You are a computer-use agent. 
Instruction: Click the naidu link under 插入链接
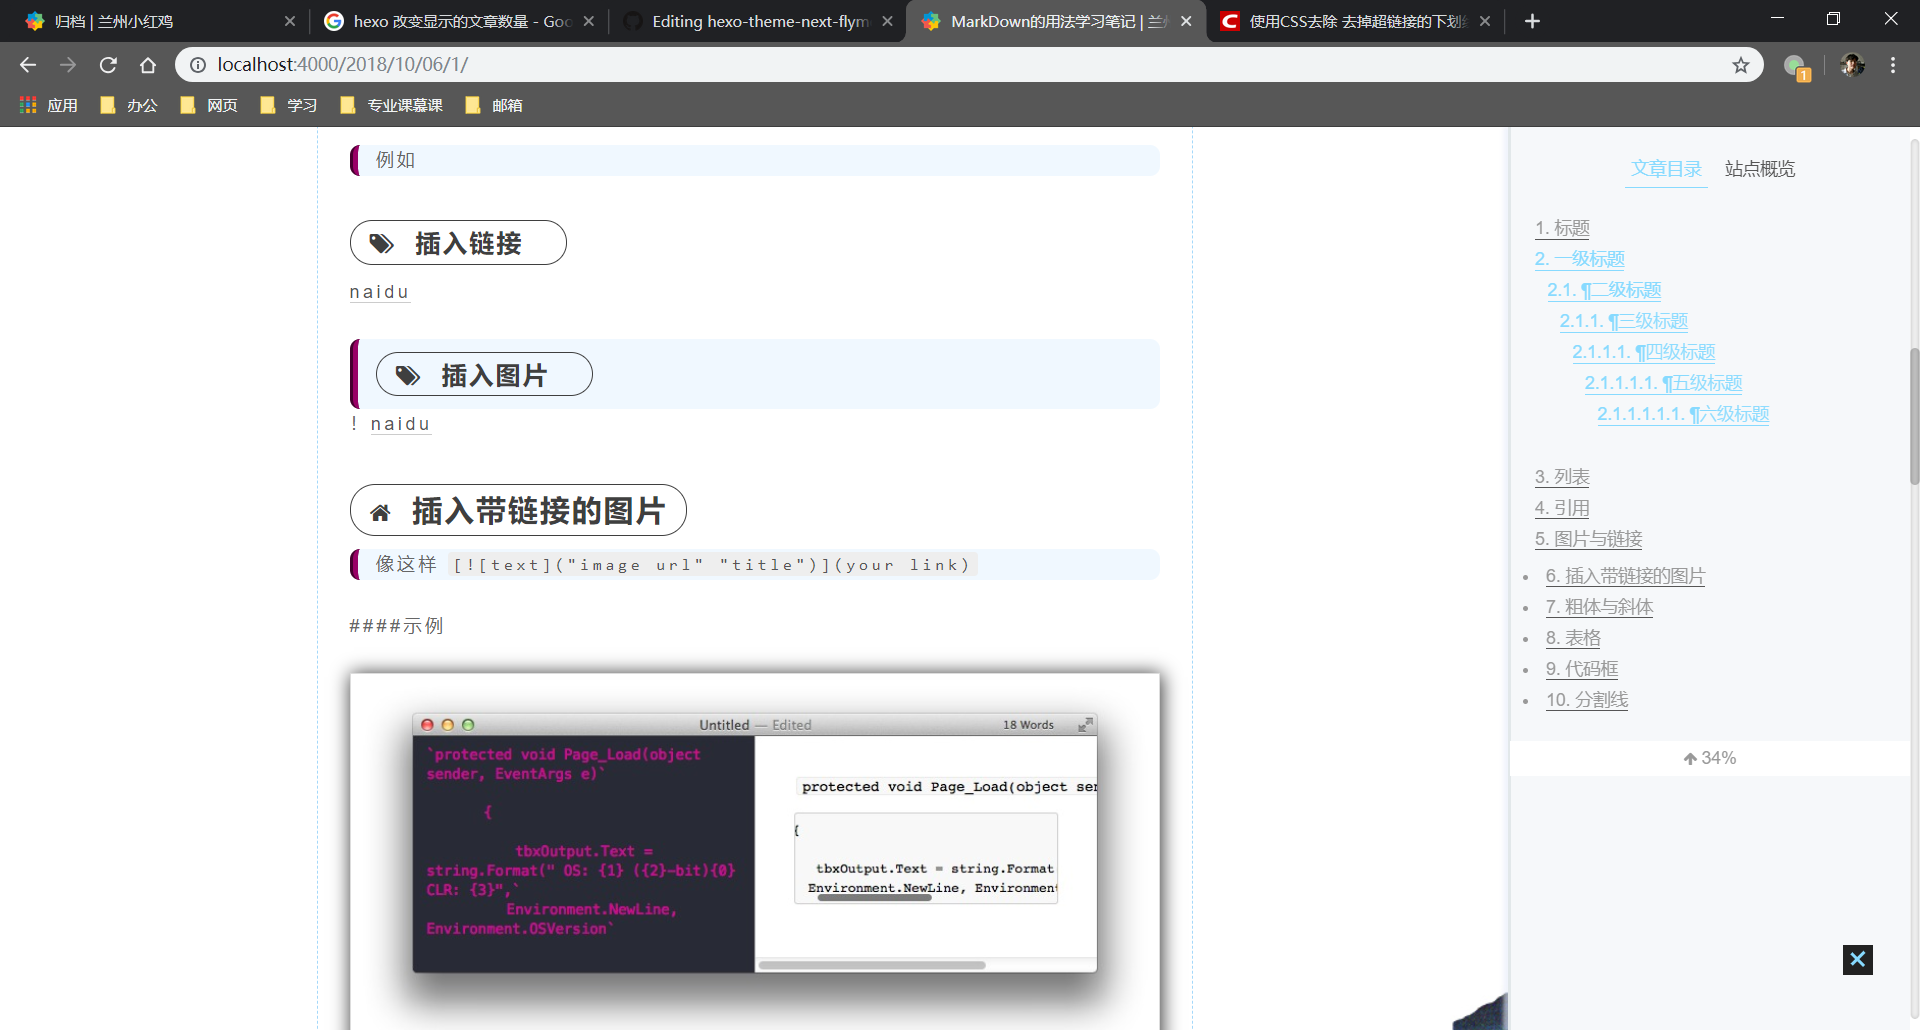379,292
